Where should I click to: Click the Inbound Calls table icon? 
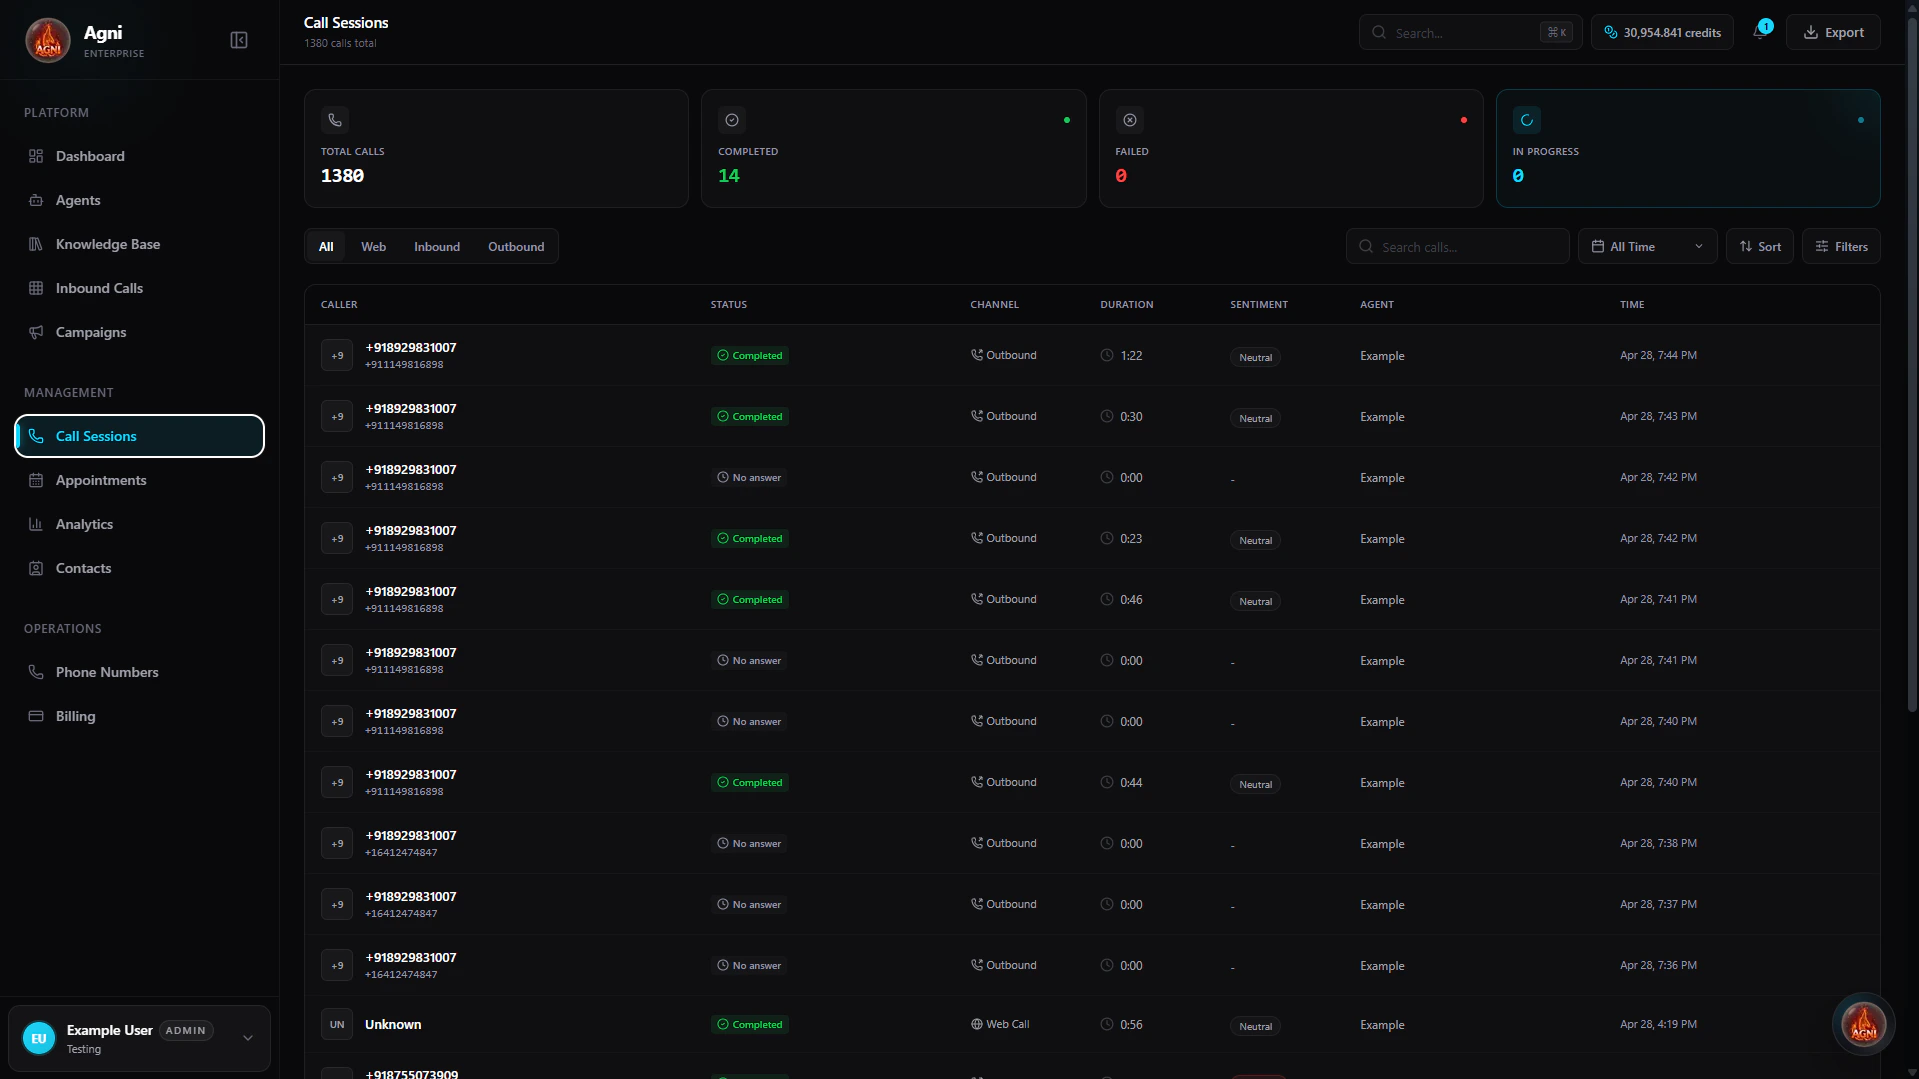pyautogui.click(x=36, y=288)
